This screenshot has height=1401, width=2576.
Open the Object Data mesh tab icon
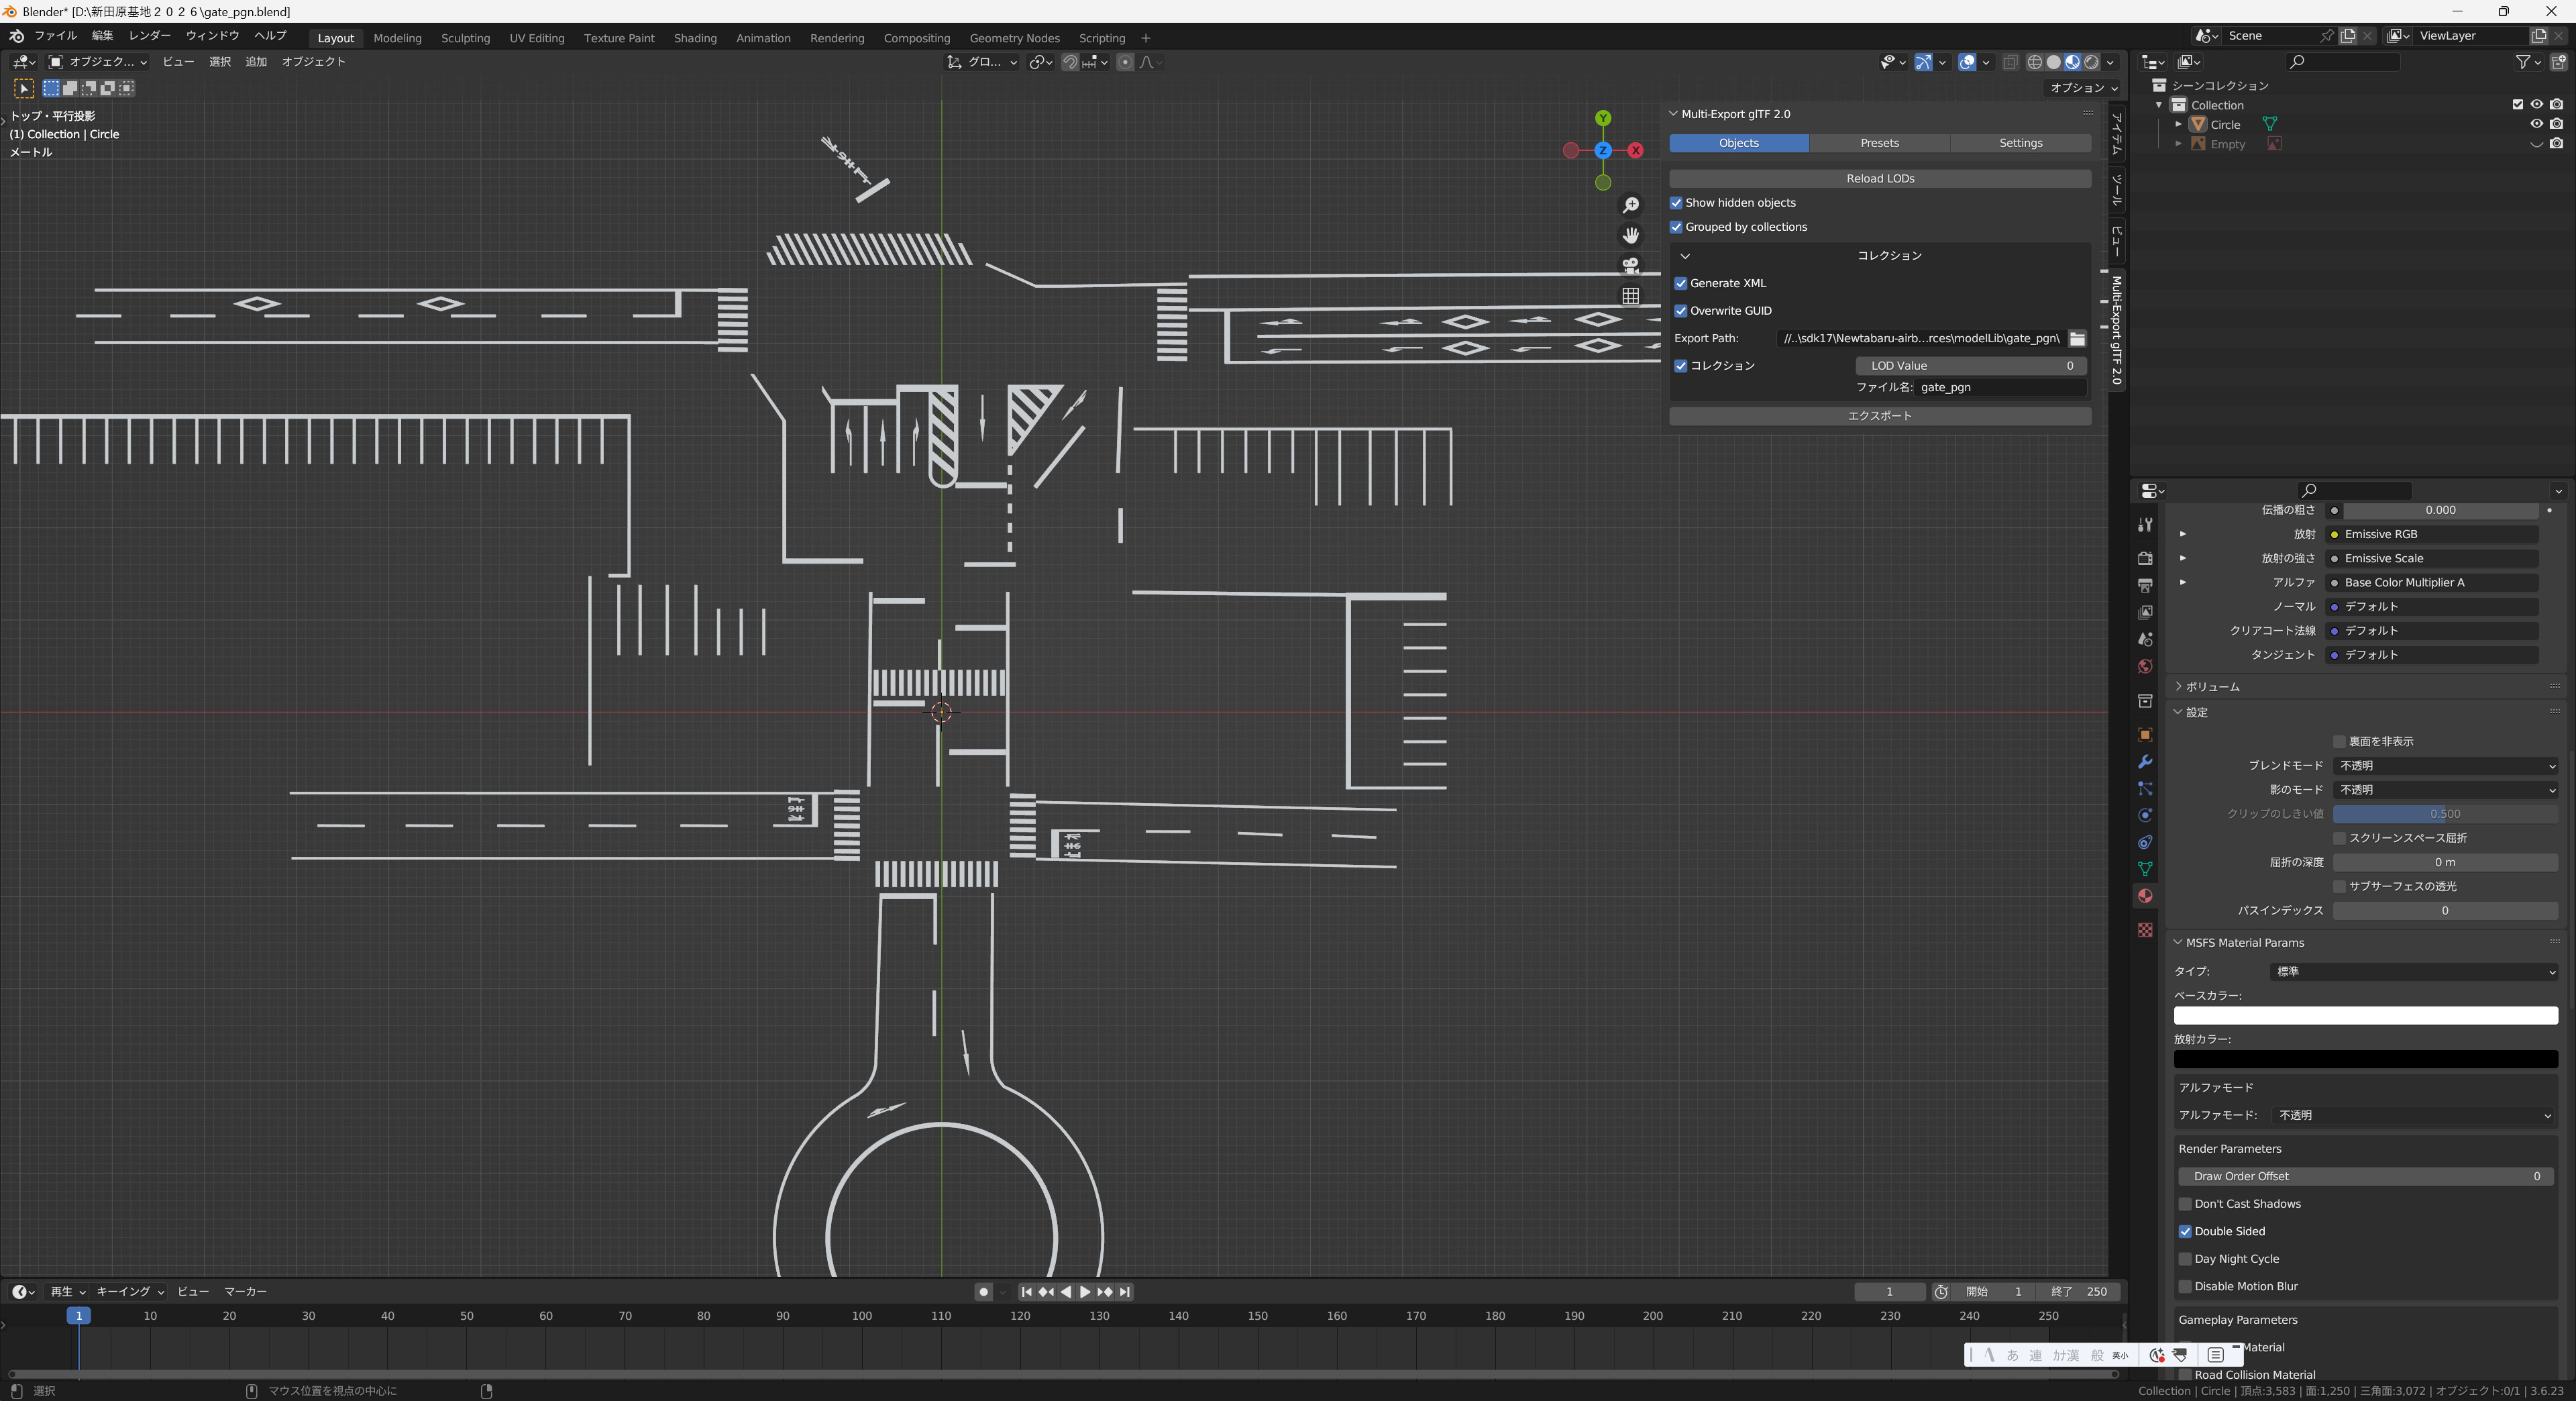(x=2144, y=869)
